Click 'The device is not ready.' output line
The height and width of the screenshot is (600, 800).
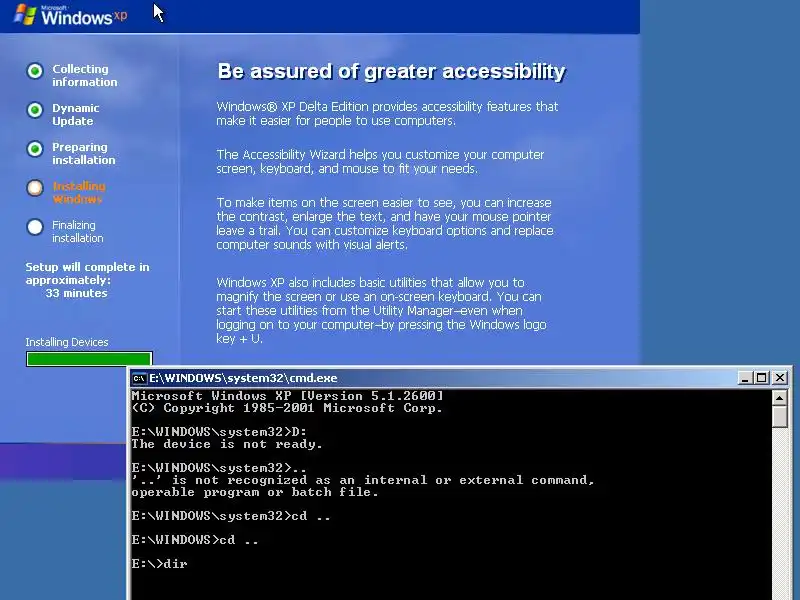[x=227, y=444]
